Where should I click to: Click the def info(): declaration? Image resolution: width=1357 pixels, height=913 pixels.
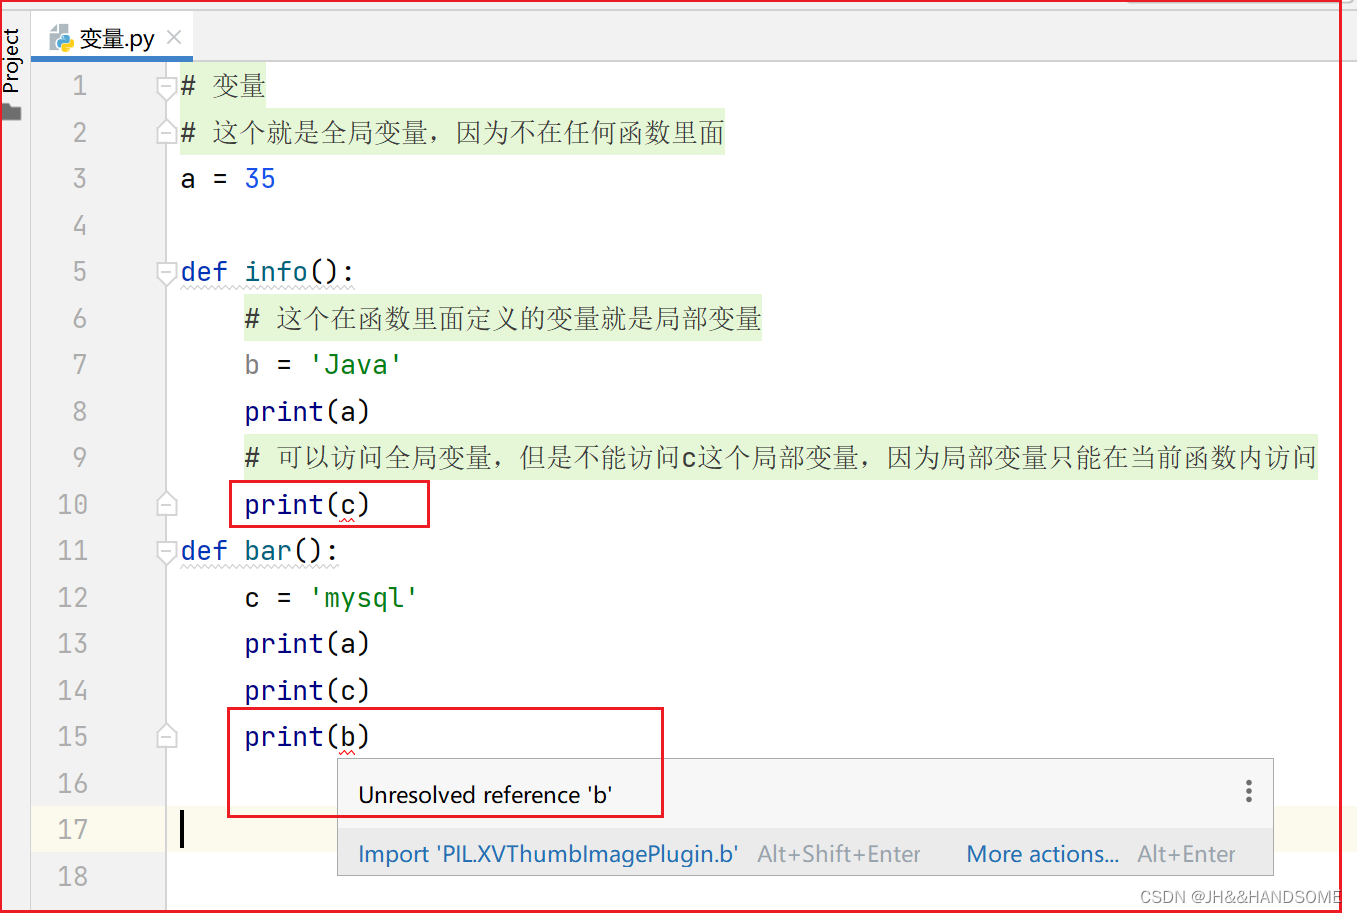click(267, 272)
